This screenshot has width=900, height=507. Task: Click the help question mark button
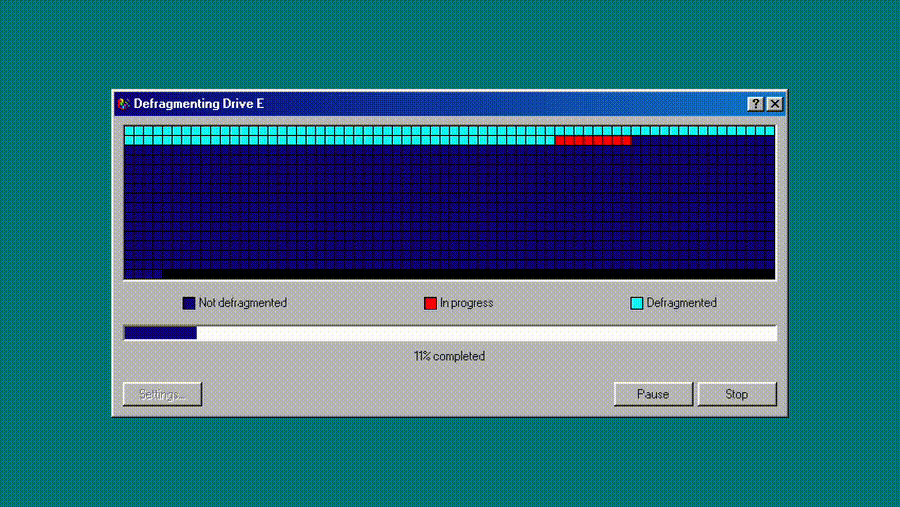755,104
